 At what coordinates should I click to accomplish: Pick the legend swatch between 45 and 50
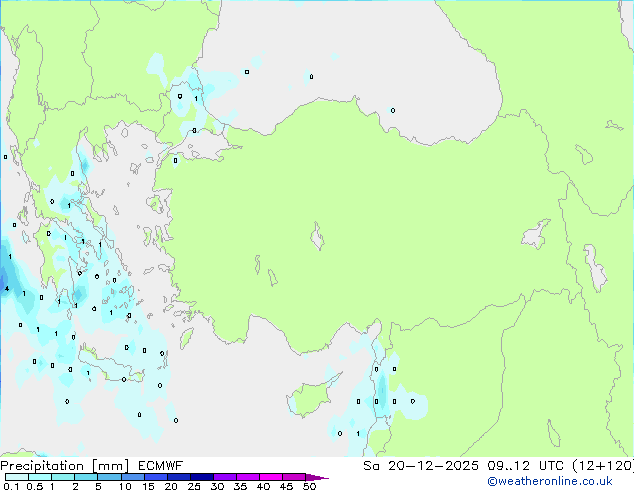295,477
